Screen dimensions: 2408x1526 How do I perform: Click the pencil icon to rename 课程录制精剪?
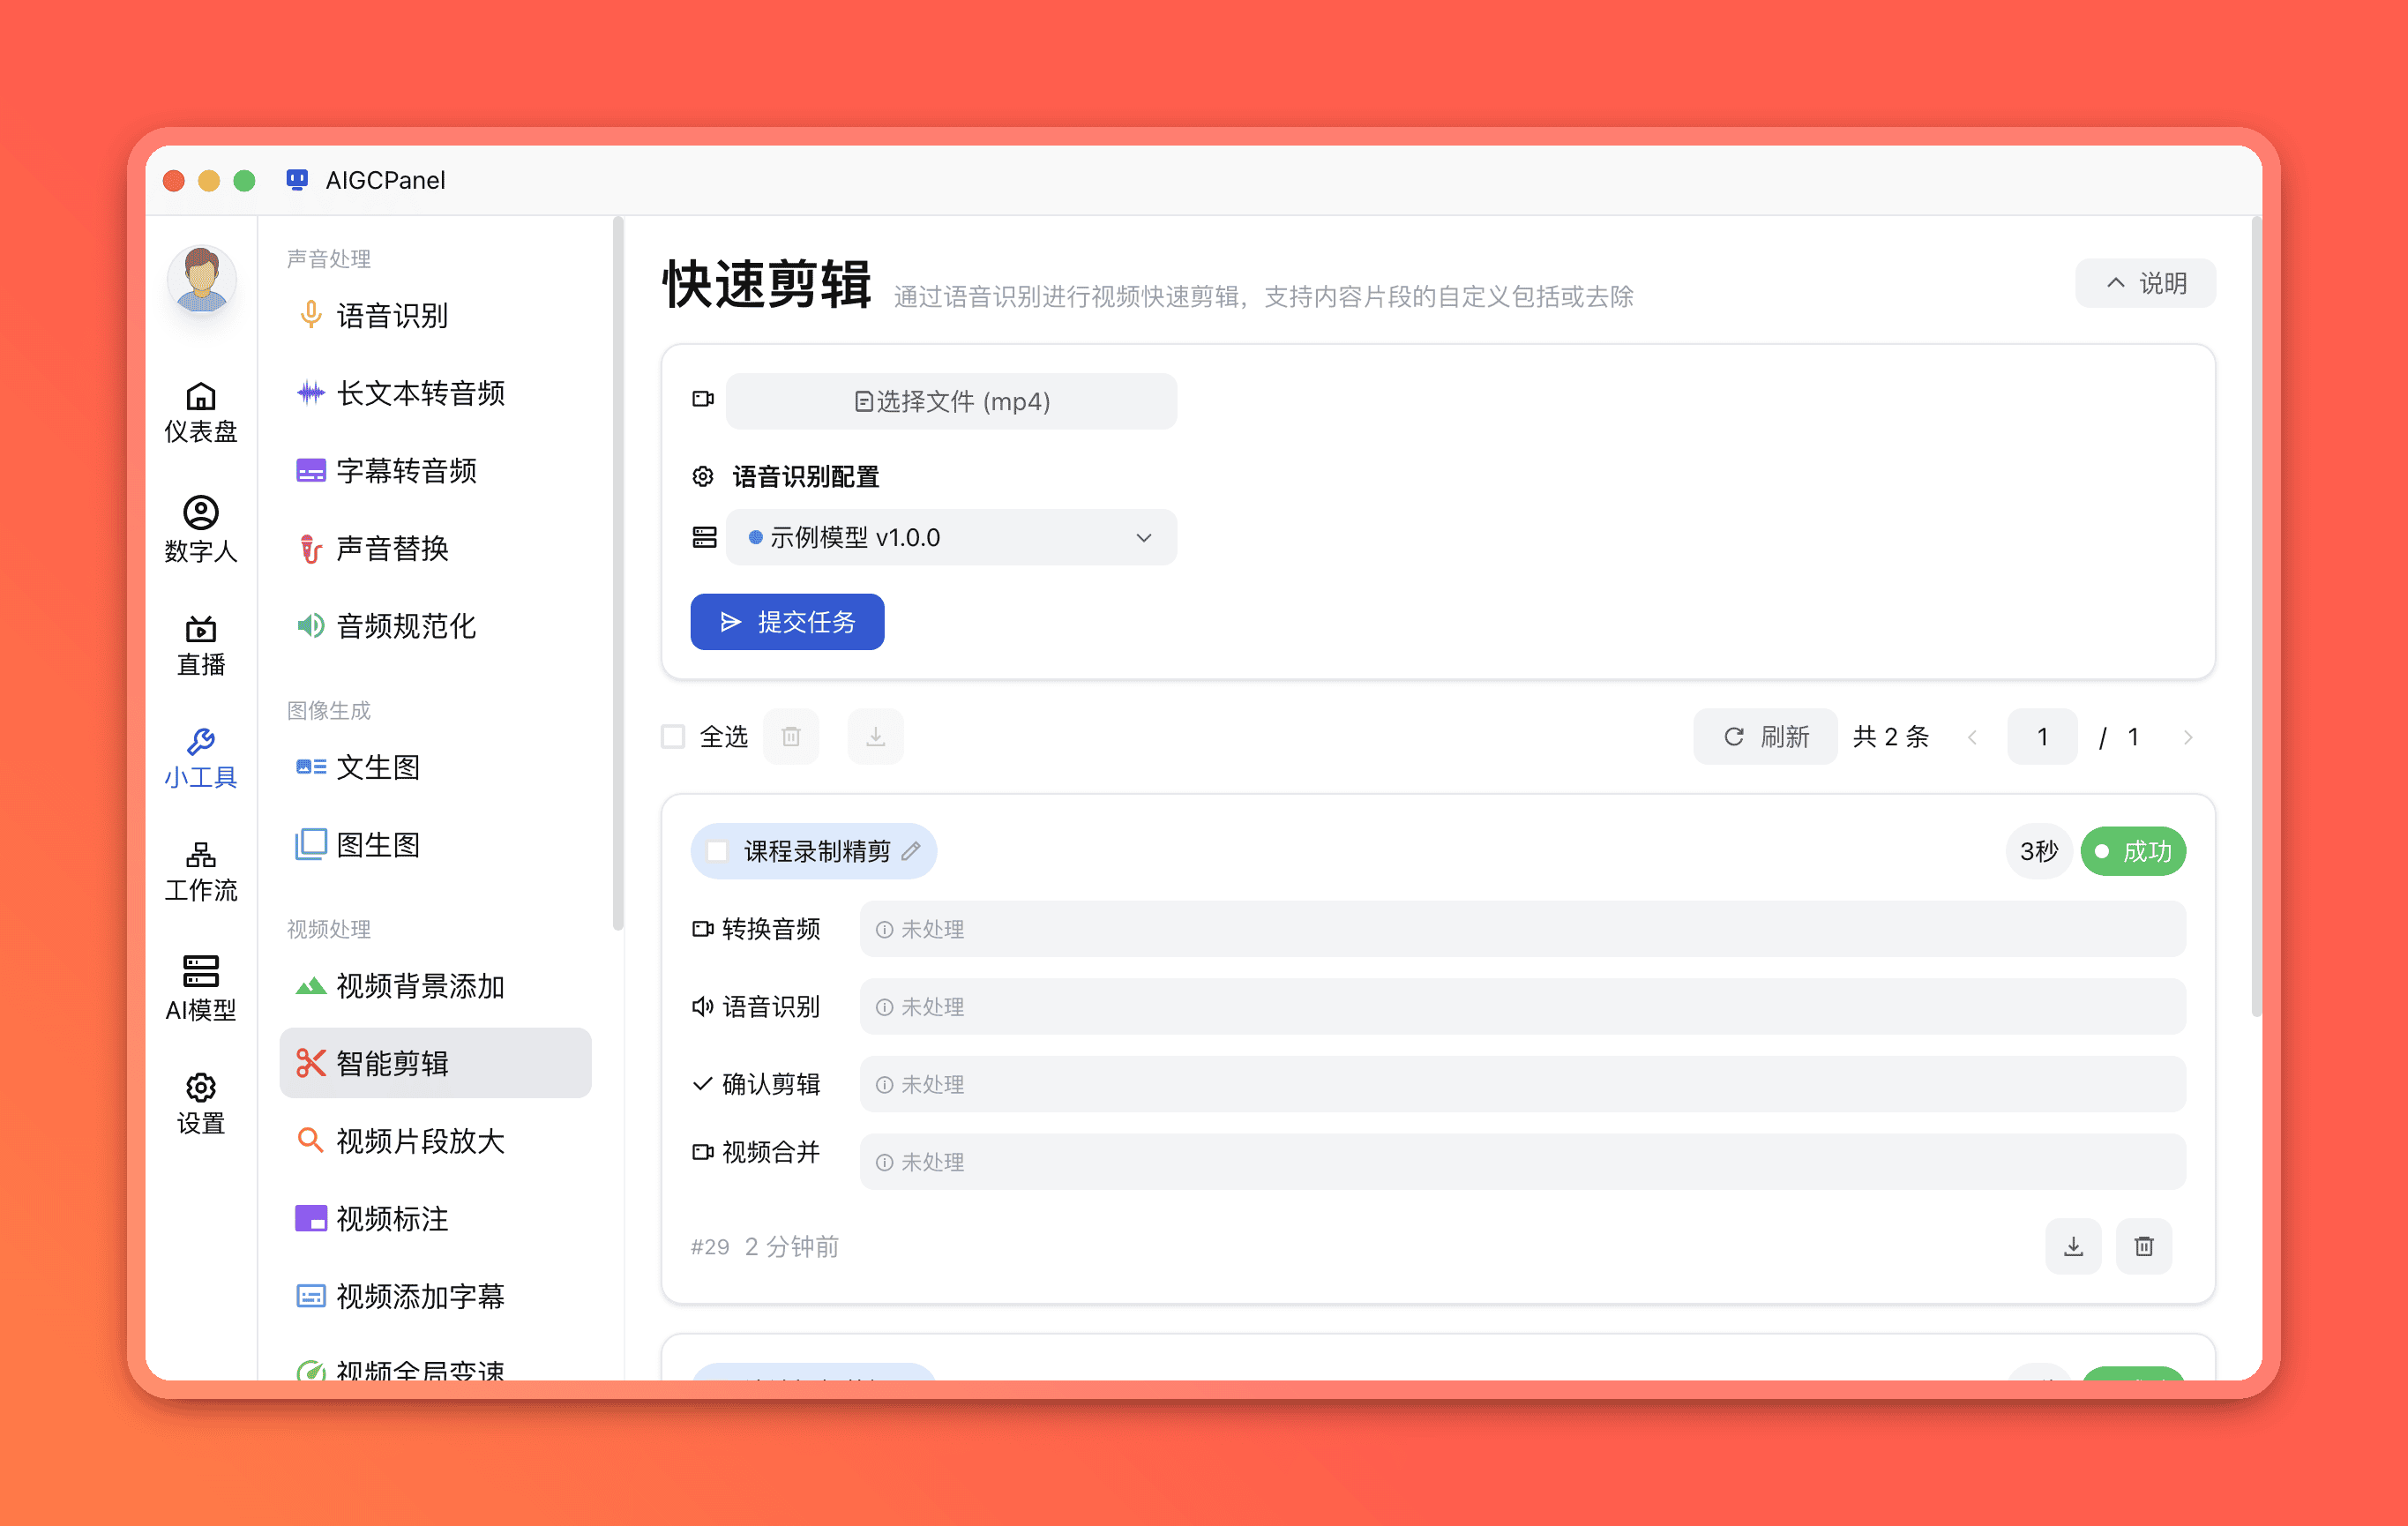coord(911,851)
